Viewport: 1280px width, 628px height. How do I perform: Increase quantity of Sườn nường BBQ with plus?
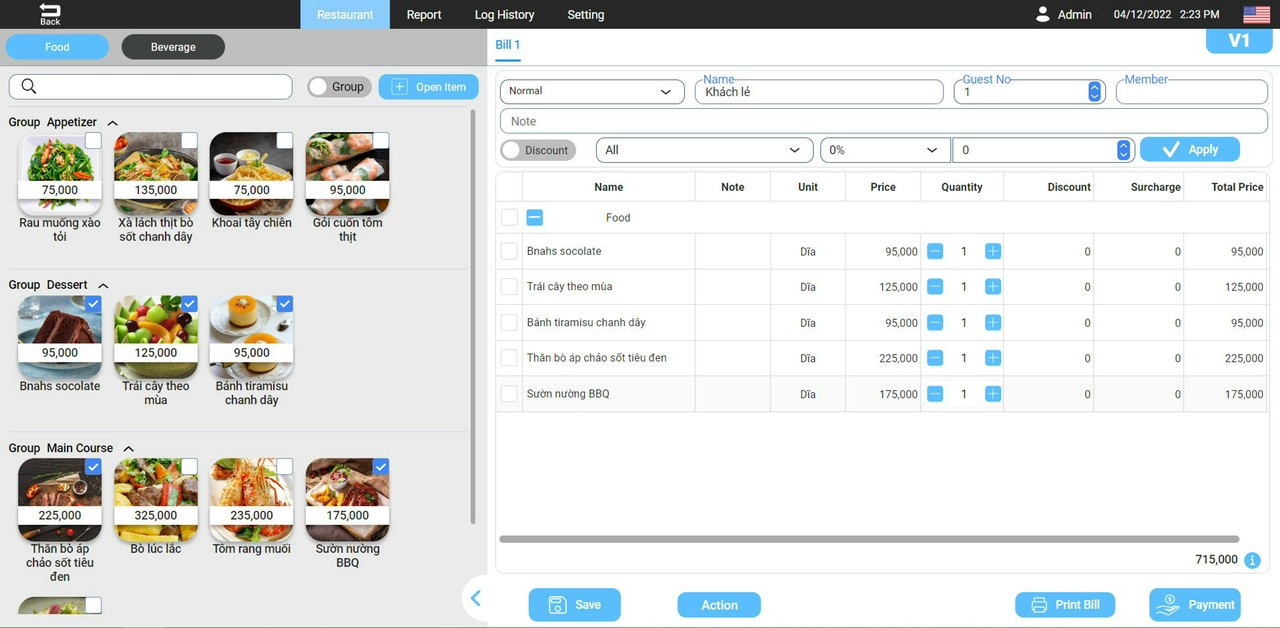(x=993, y=394)
